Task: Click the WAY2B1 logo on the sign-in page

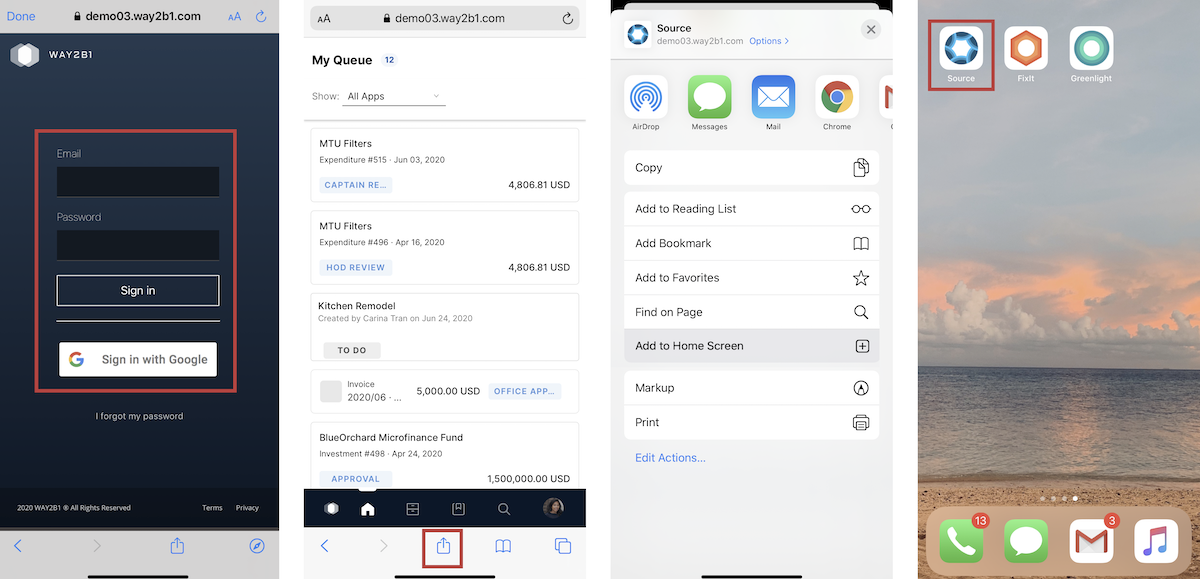Action: [x=52, y=55]
